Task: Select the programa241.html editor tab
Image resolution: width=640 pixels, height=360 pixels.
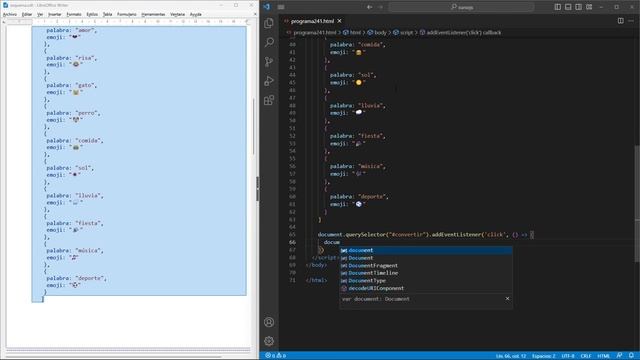Action: click(312, 21)
